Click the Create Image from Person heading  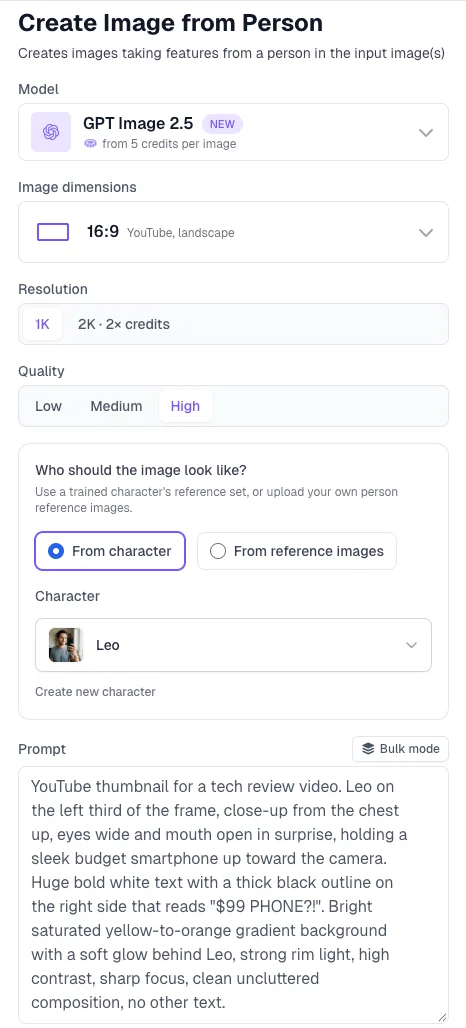pyautogui.click(x=170, y=23)
